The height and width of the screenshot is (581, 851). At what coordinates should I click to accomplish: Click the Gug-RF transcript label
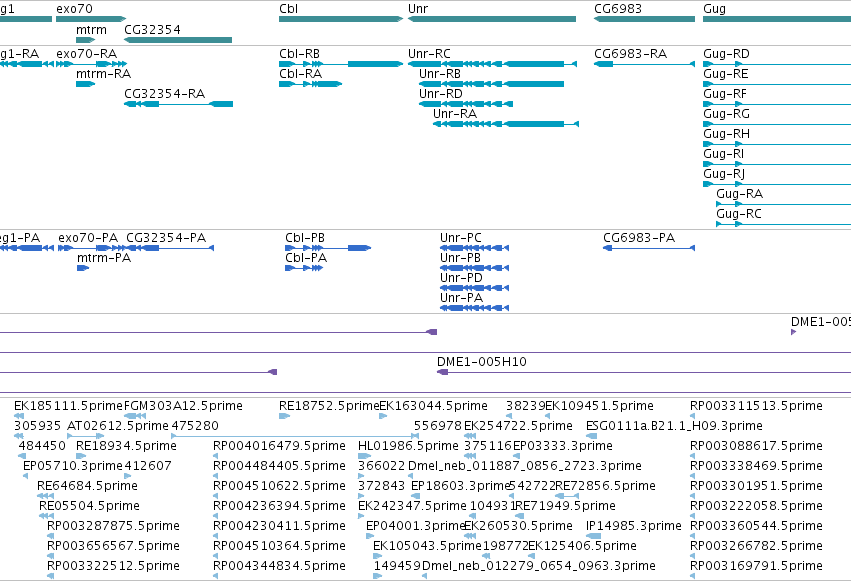tap(725, 94)
